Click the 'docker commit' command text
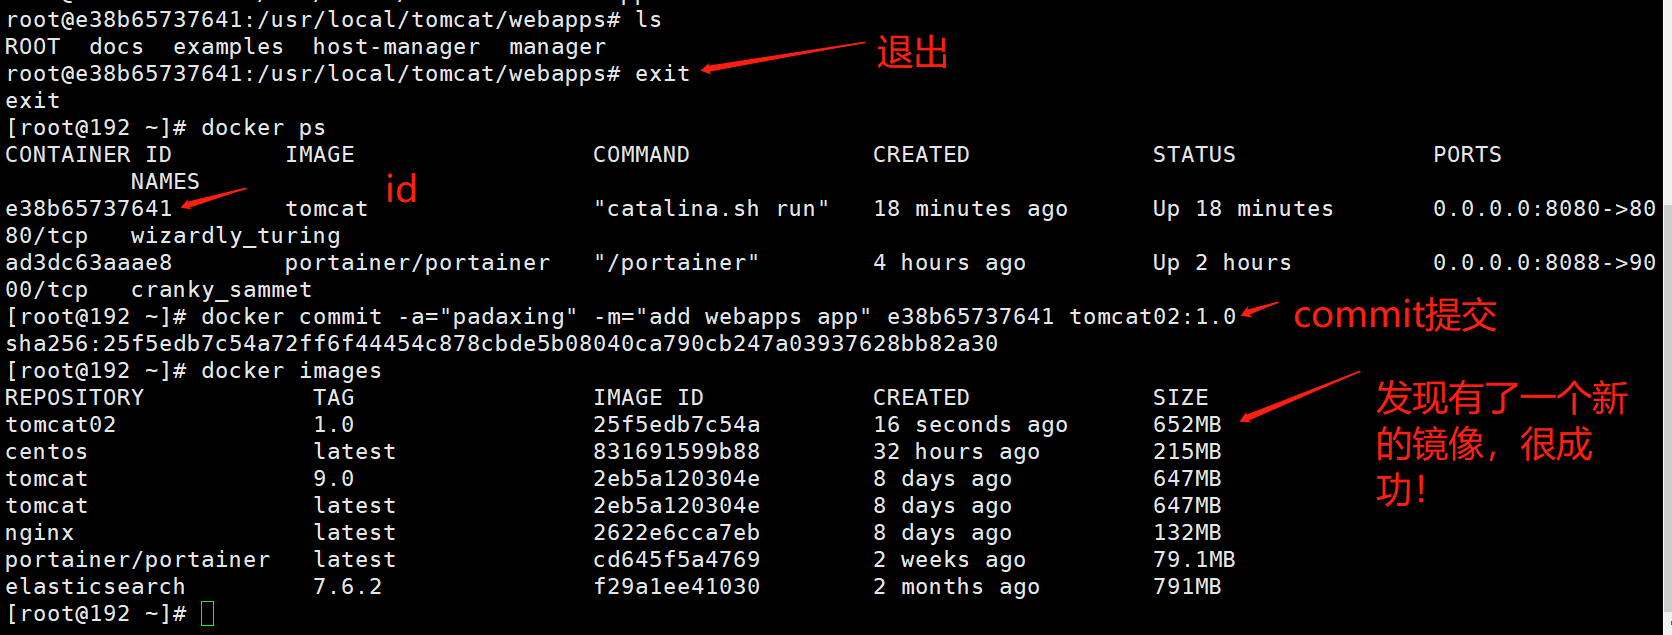The image size is (1672, 635). tap(291, 317)
